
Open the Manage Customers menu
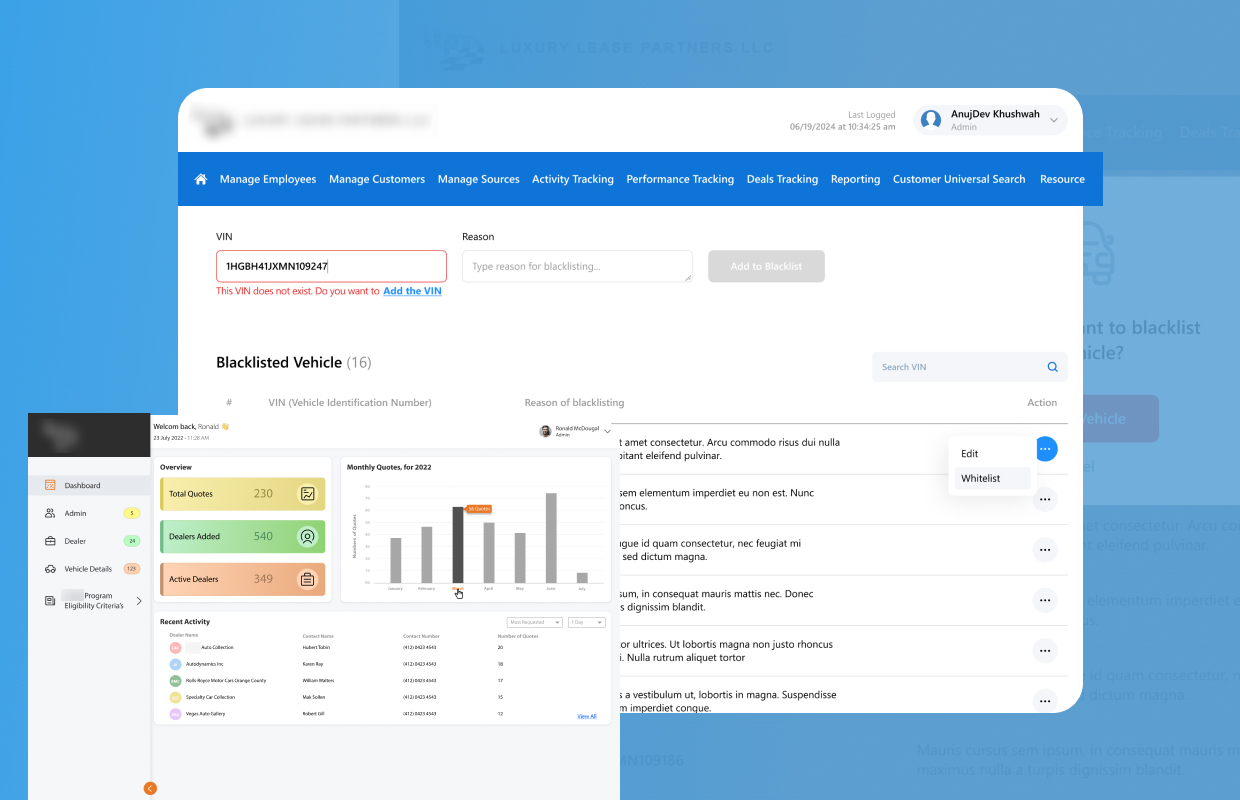pos(377,179)
